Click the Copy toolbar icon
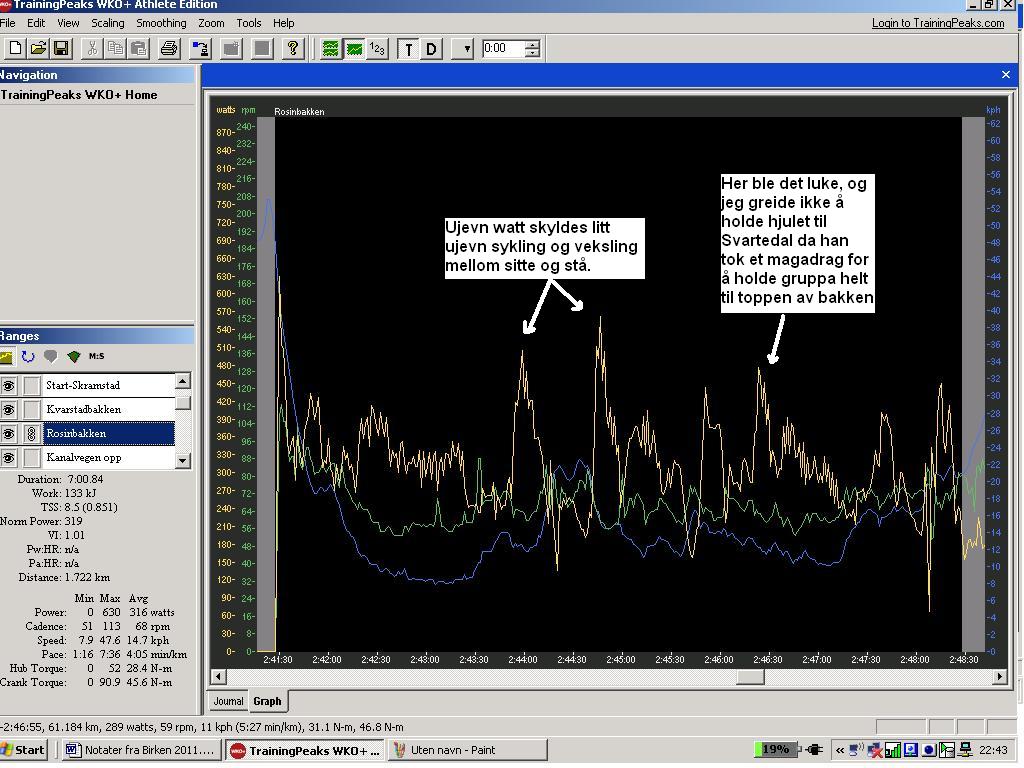This screenshot has width=1024, height=768. (x=115, y=48)
